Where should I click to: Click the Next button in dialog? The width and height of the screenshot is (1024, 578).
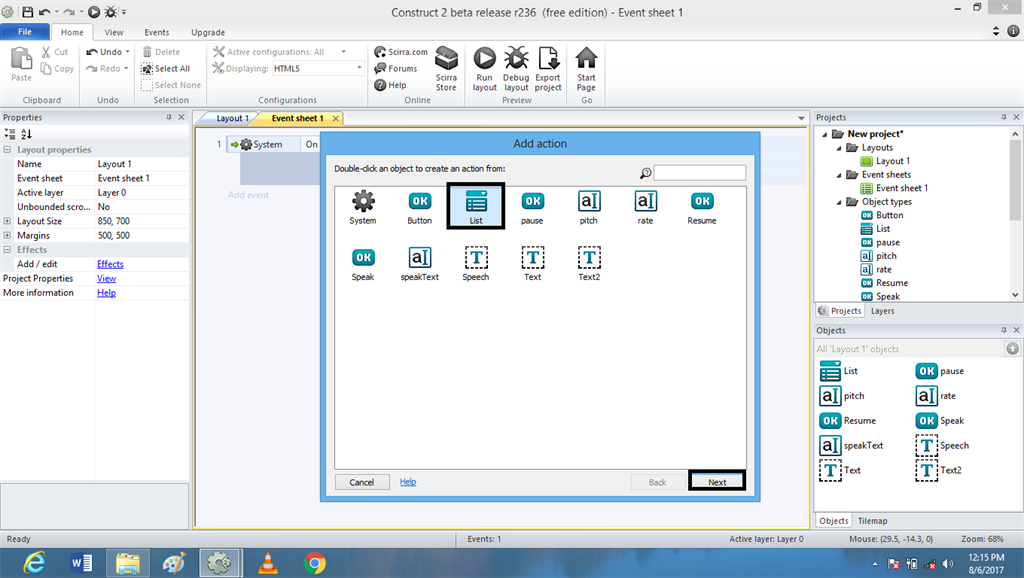point(717,482)
